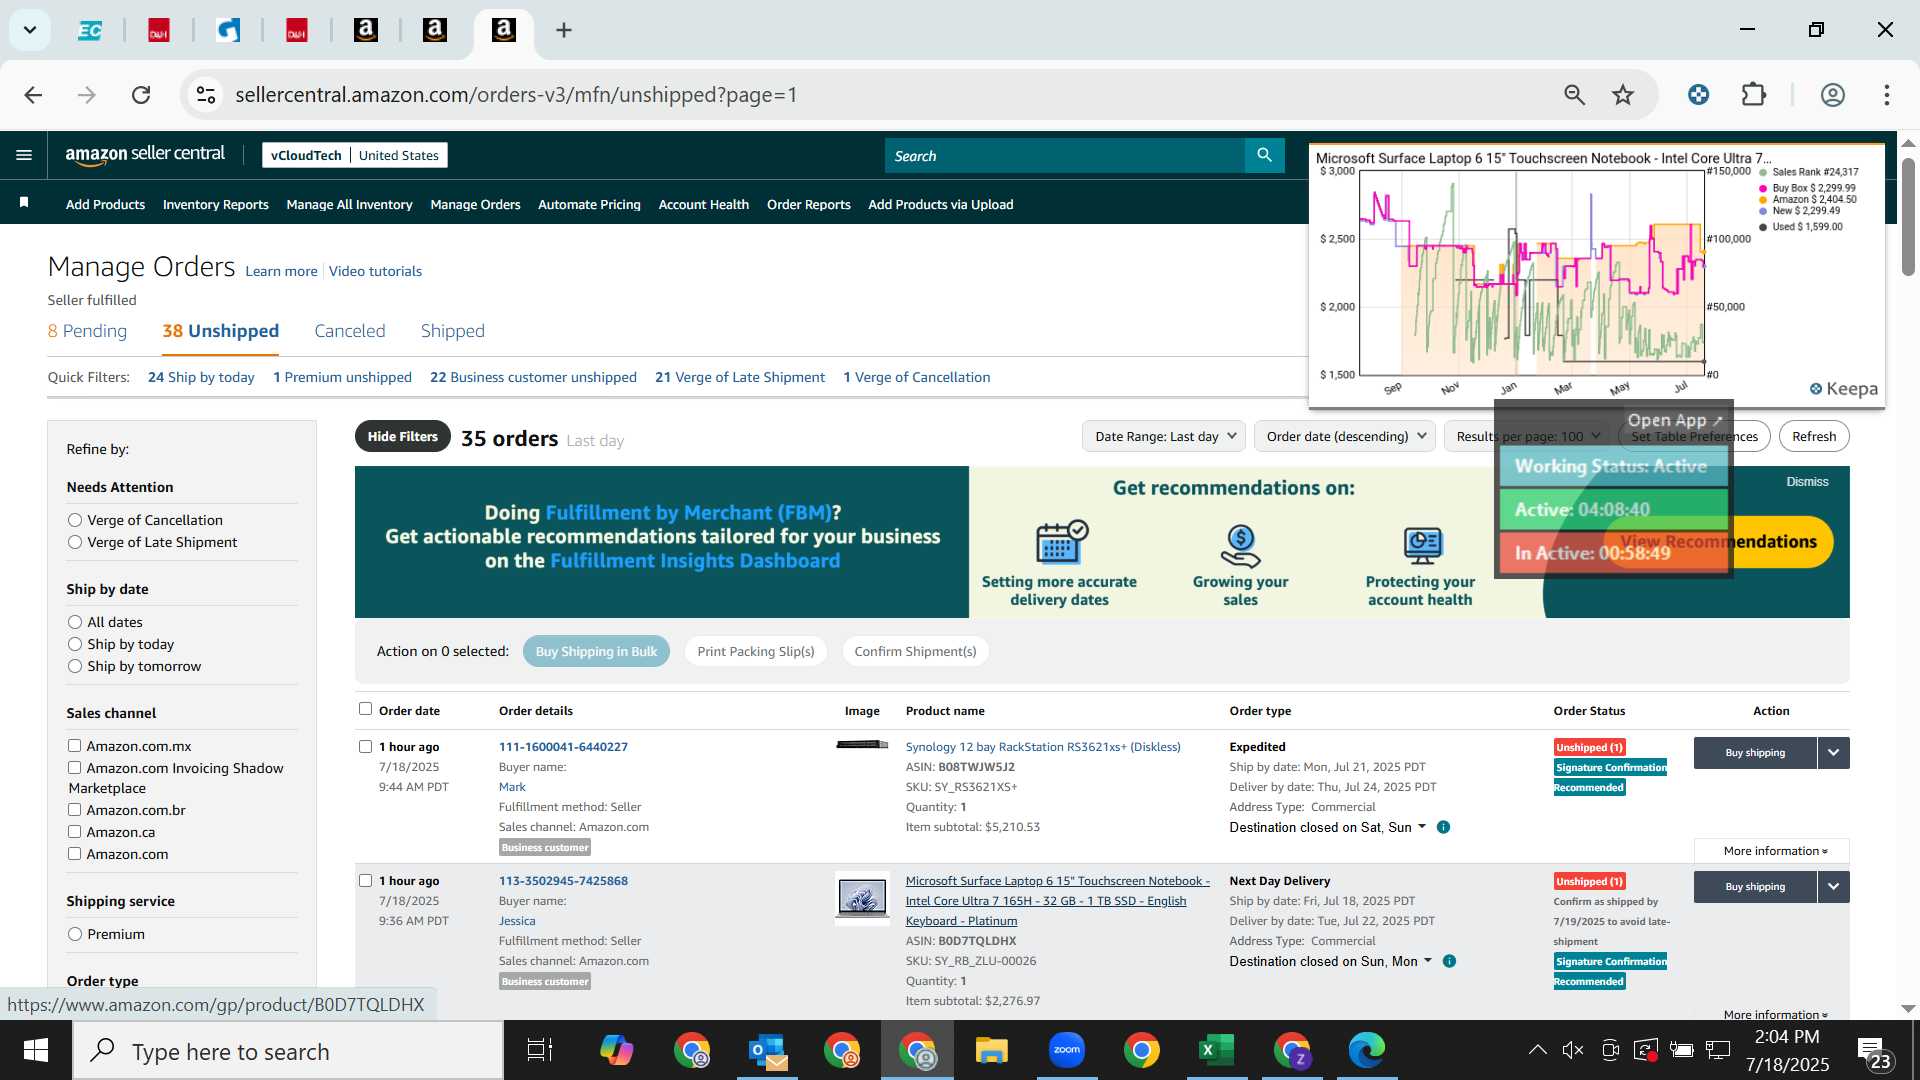1920x1080 pixels.
Task: Open Chrome three-dot menu
Action: point(1887,95)
